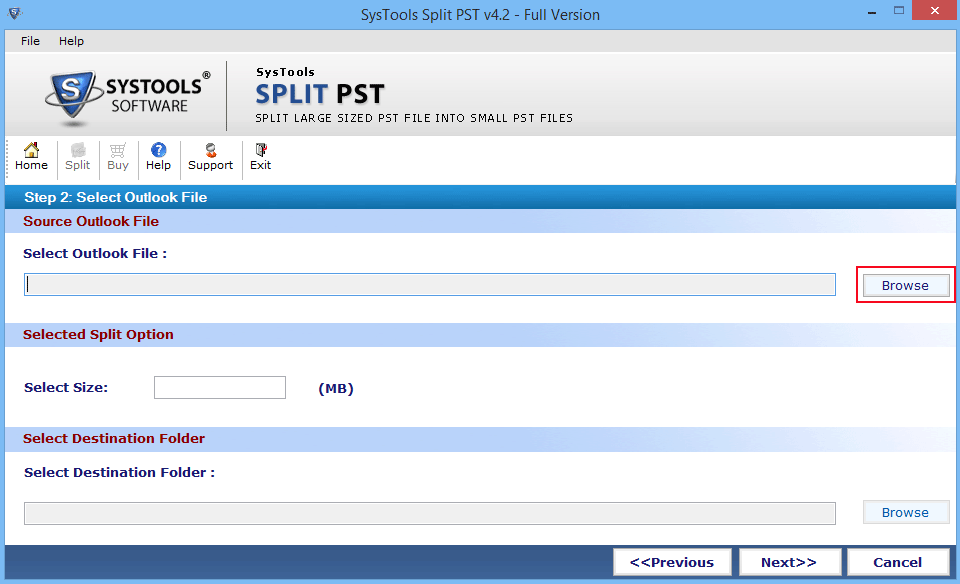Browse for the destination folder
Viewport: 960px width, 584px height.
pyautogui.click(x=906, y=512)
